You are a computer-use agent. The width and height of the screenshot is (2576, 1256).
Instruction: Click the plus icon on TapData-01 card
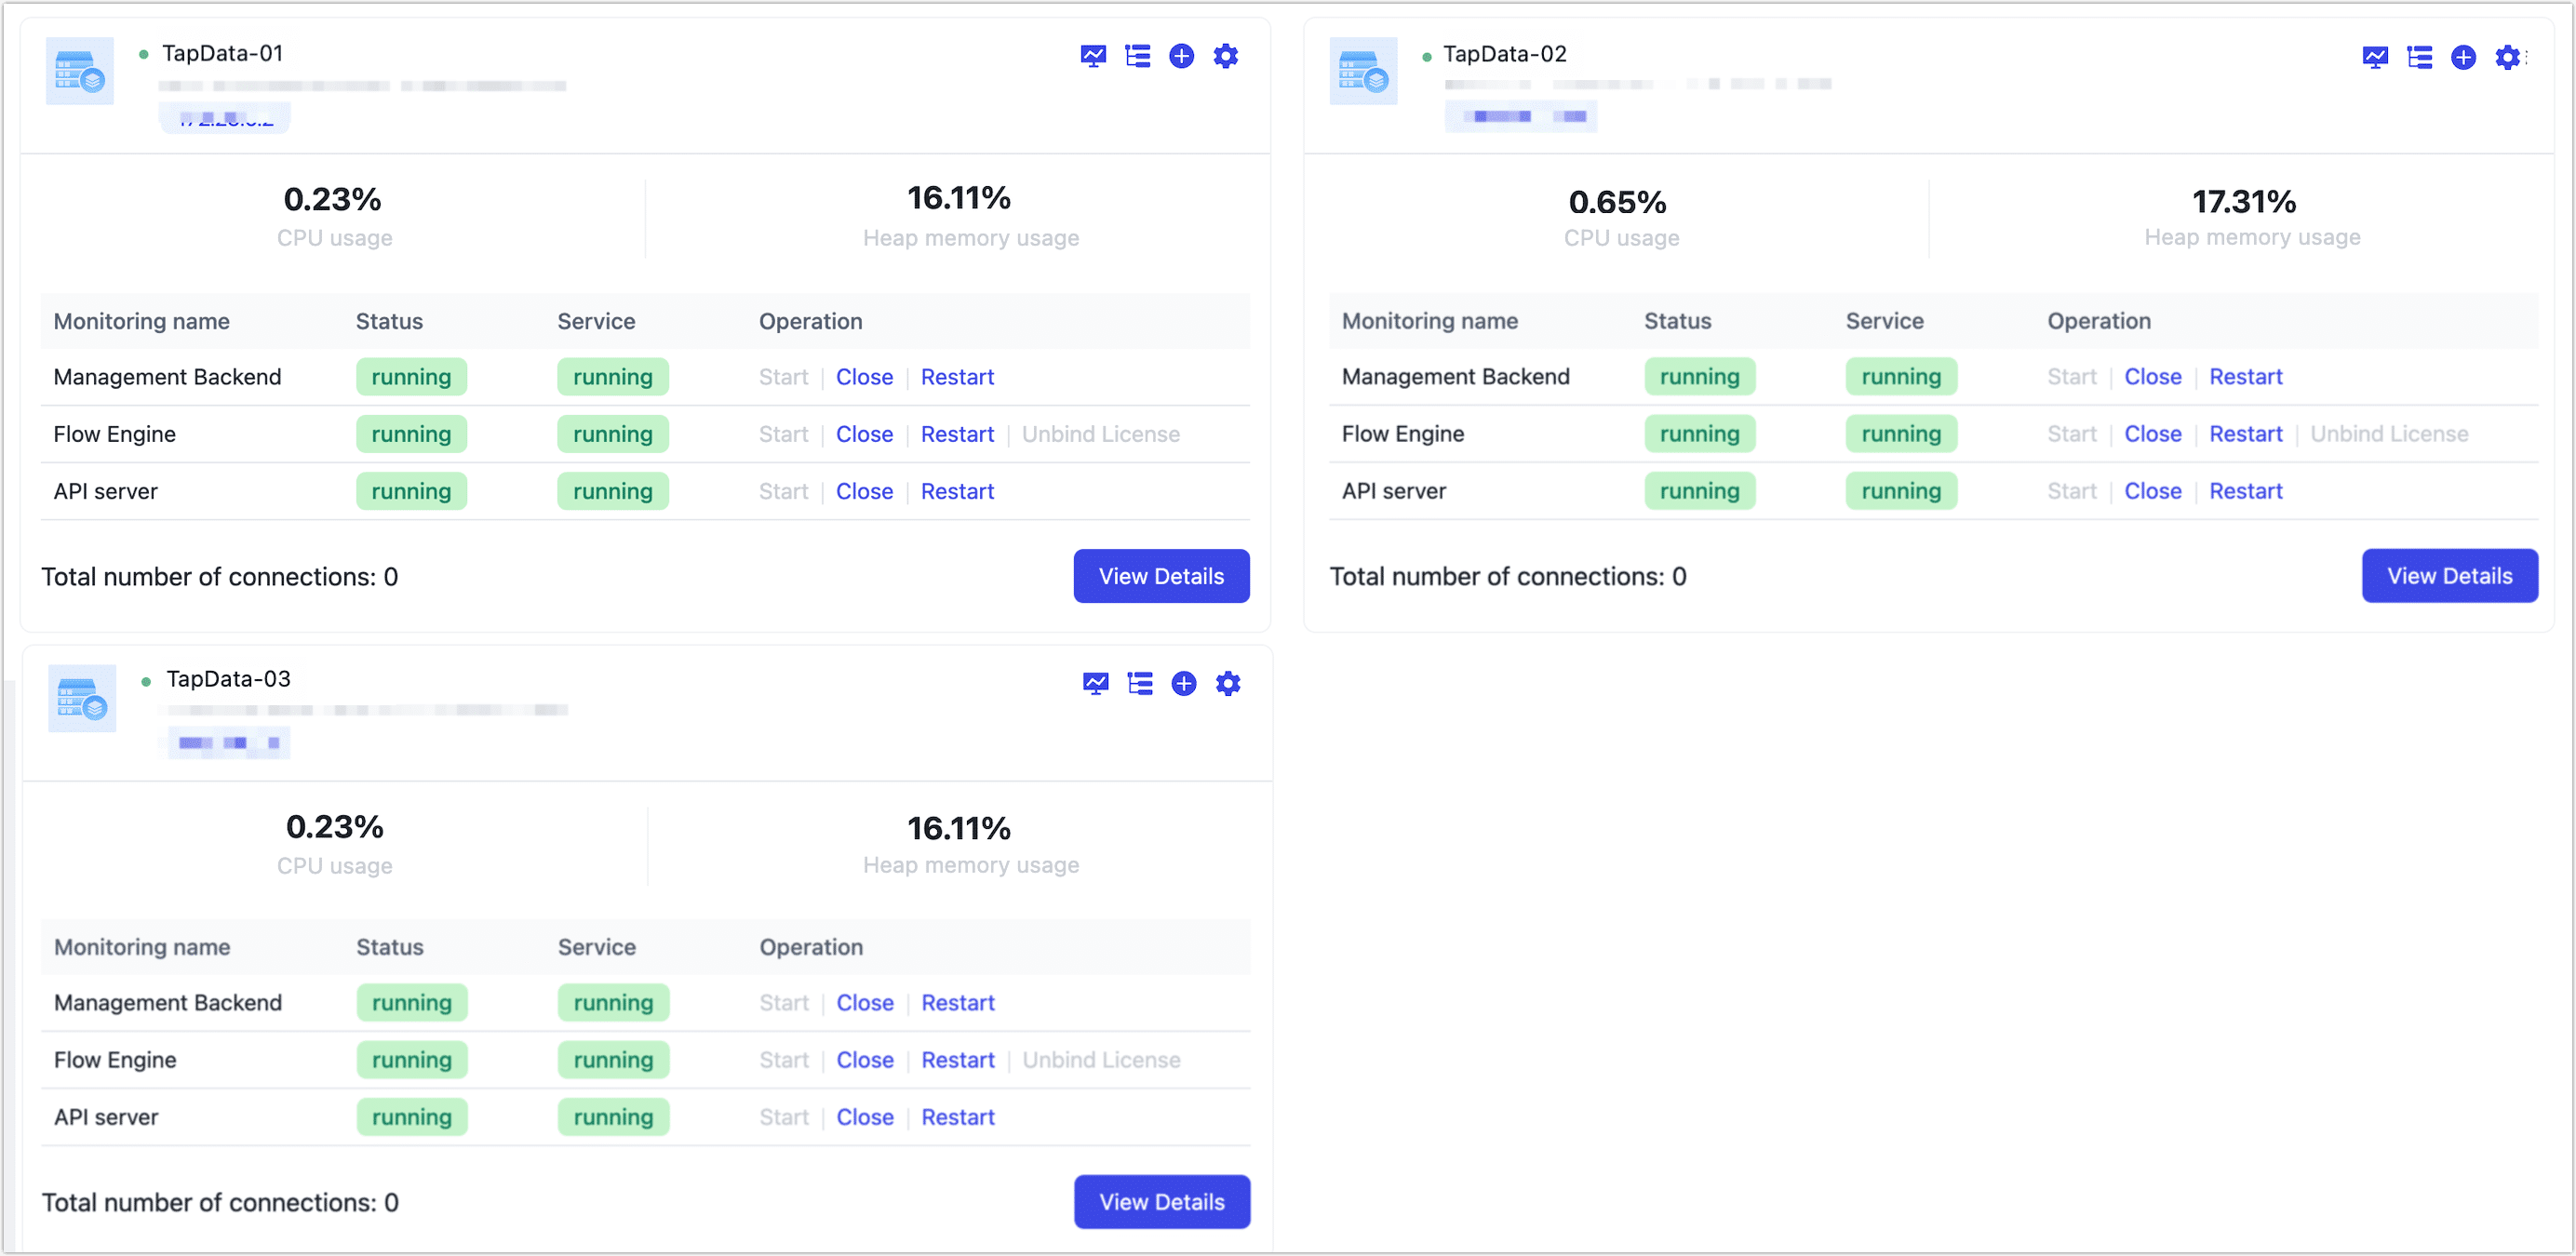point(1181,56)
